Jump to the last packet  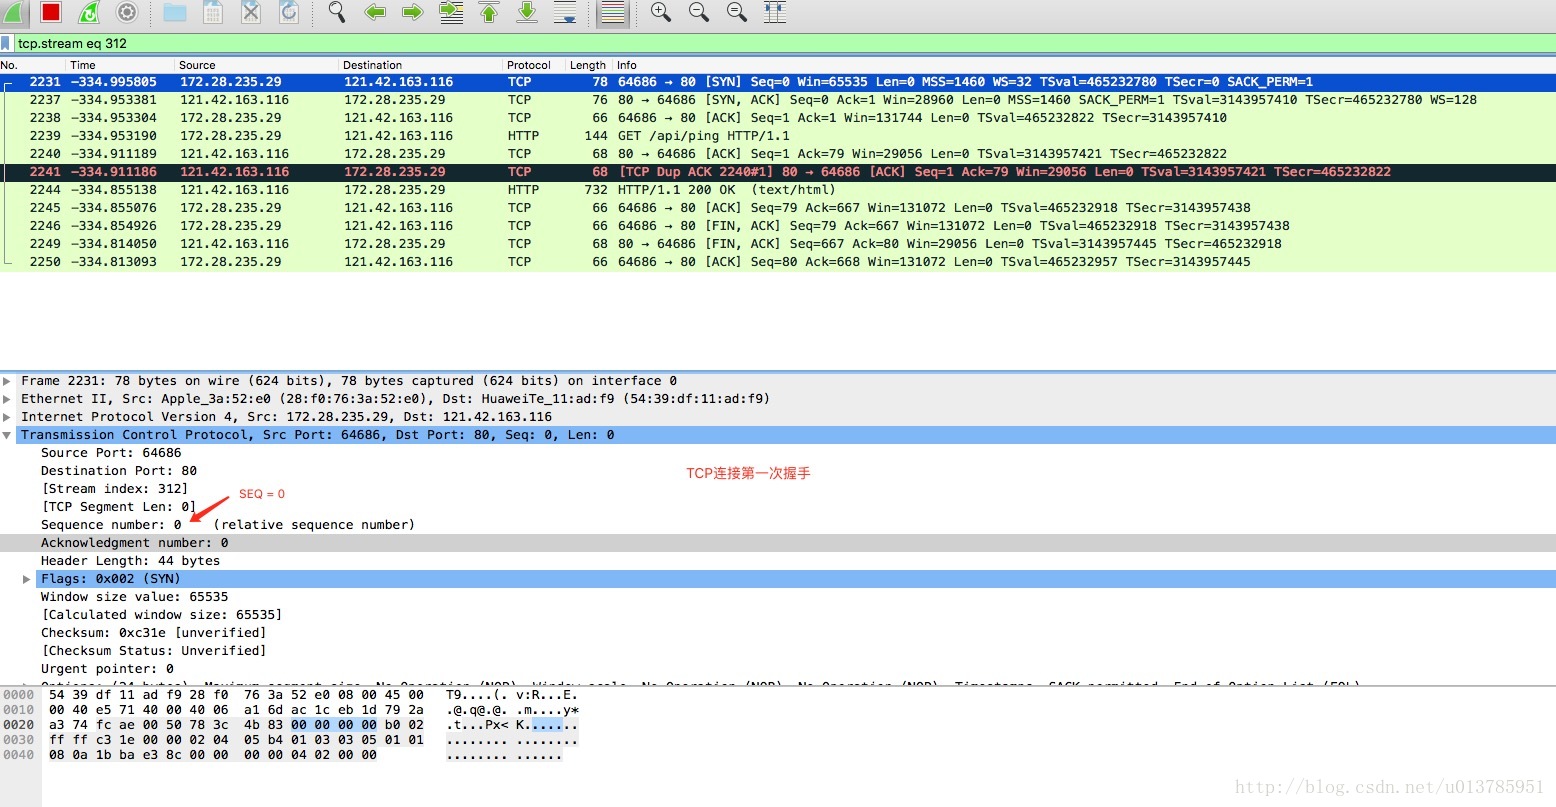pos(527,12)
